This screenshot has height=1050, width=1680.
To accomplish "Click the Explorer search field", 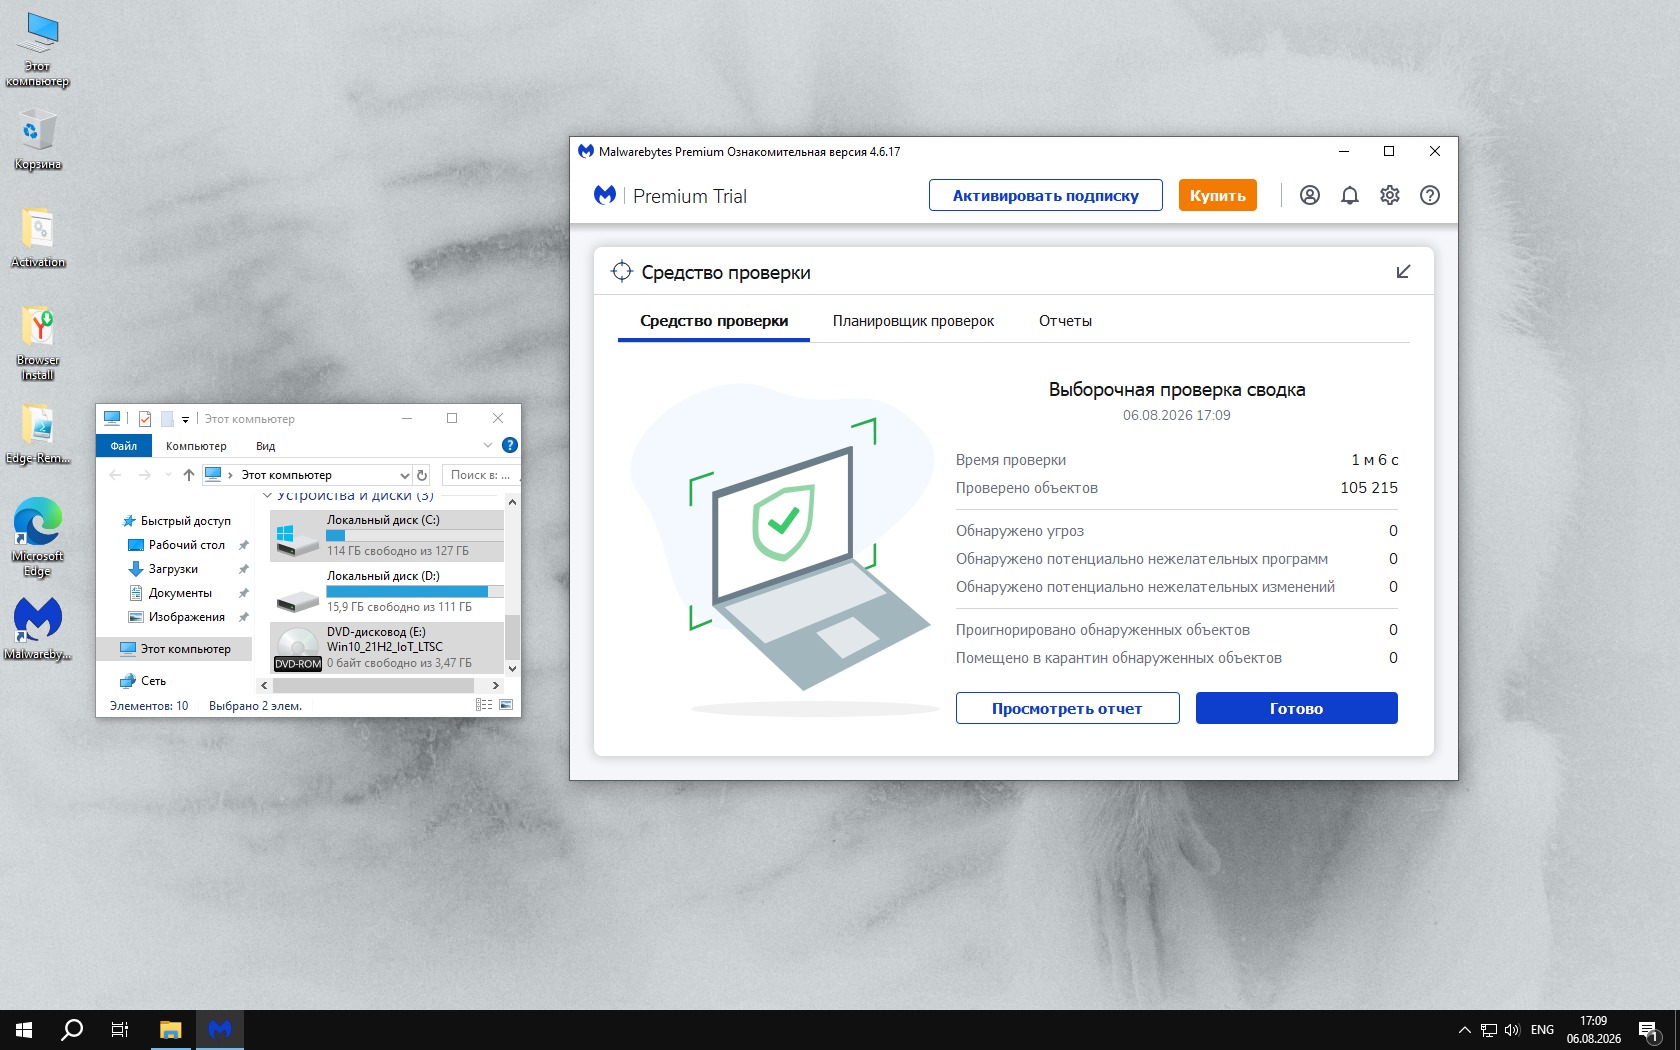I will click(479, 475).
